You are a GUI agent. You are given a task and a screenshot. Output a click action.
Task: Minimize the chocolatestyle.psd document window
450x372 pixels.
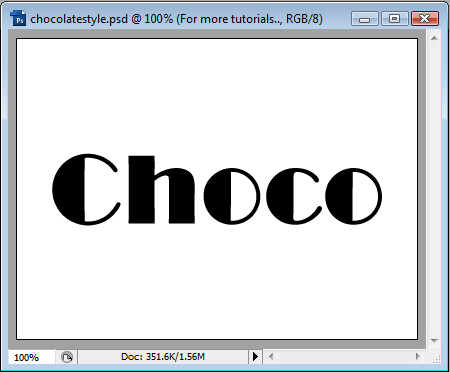(x=365, y=19)
